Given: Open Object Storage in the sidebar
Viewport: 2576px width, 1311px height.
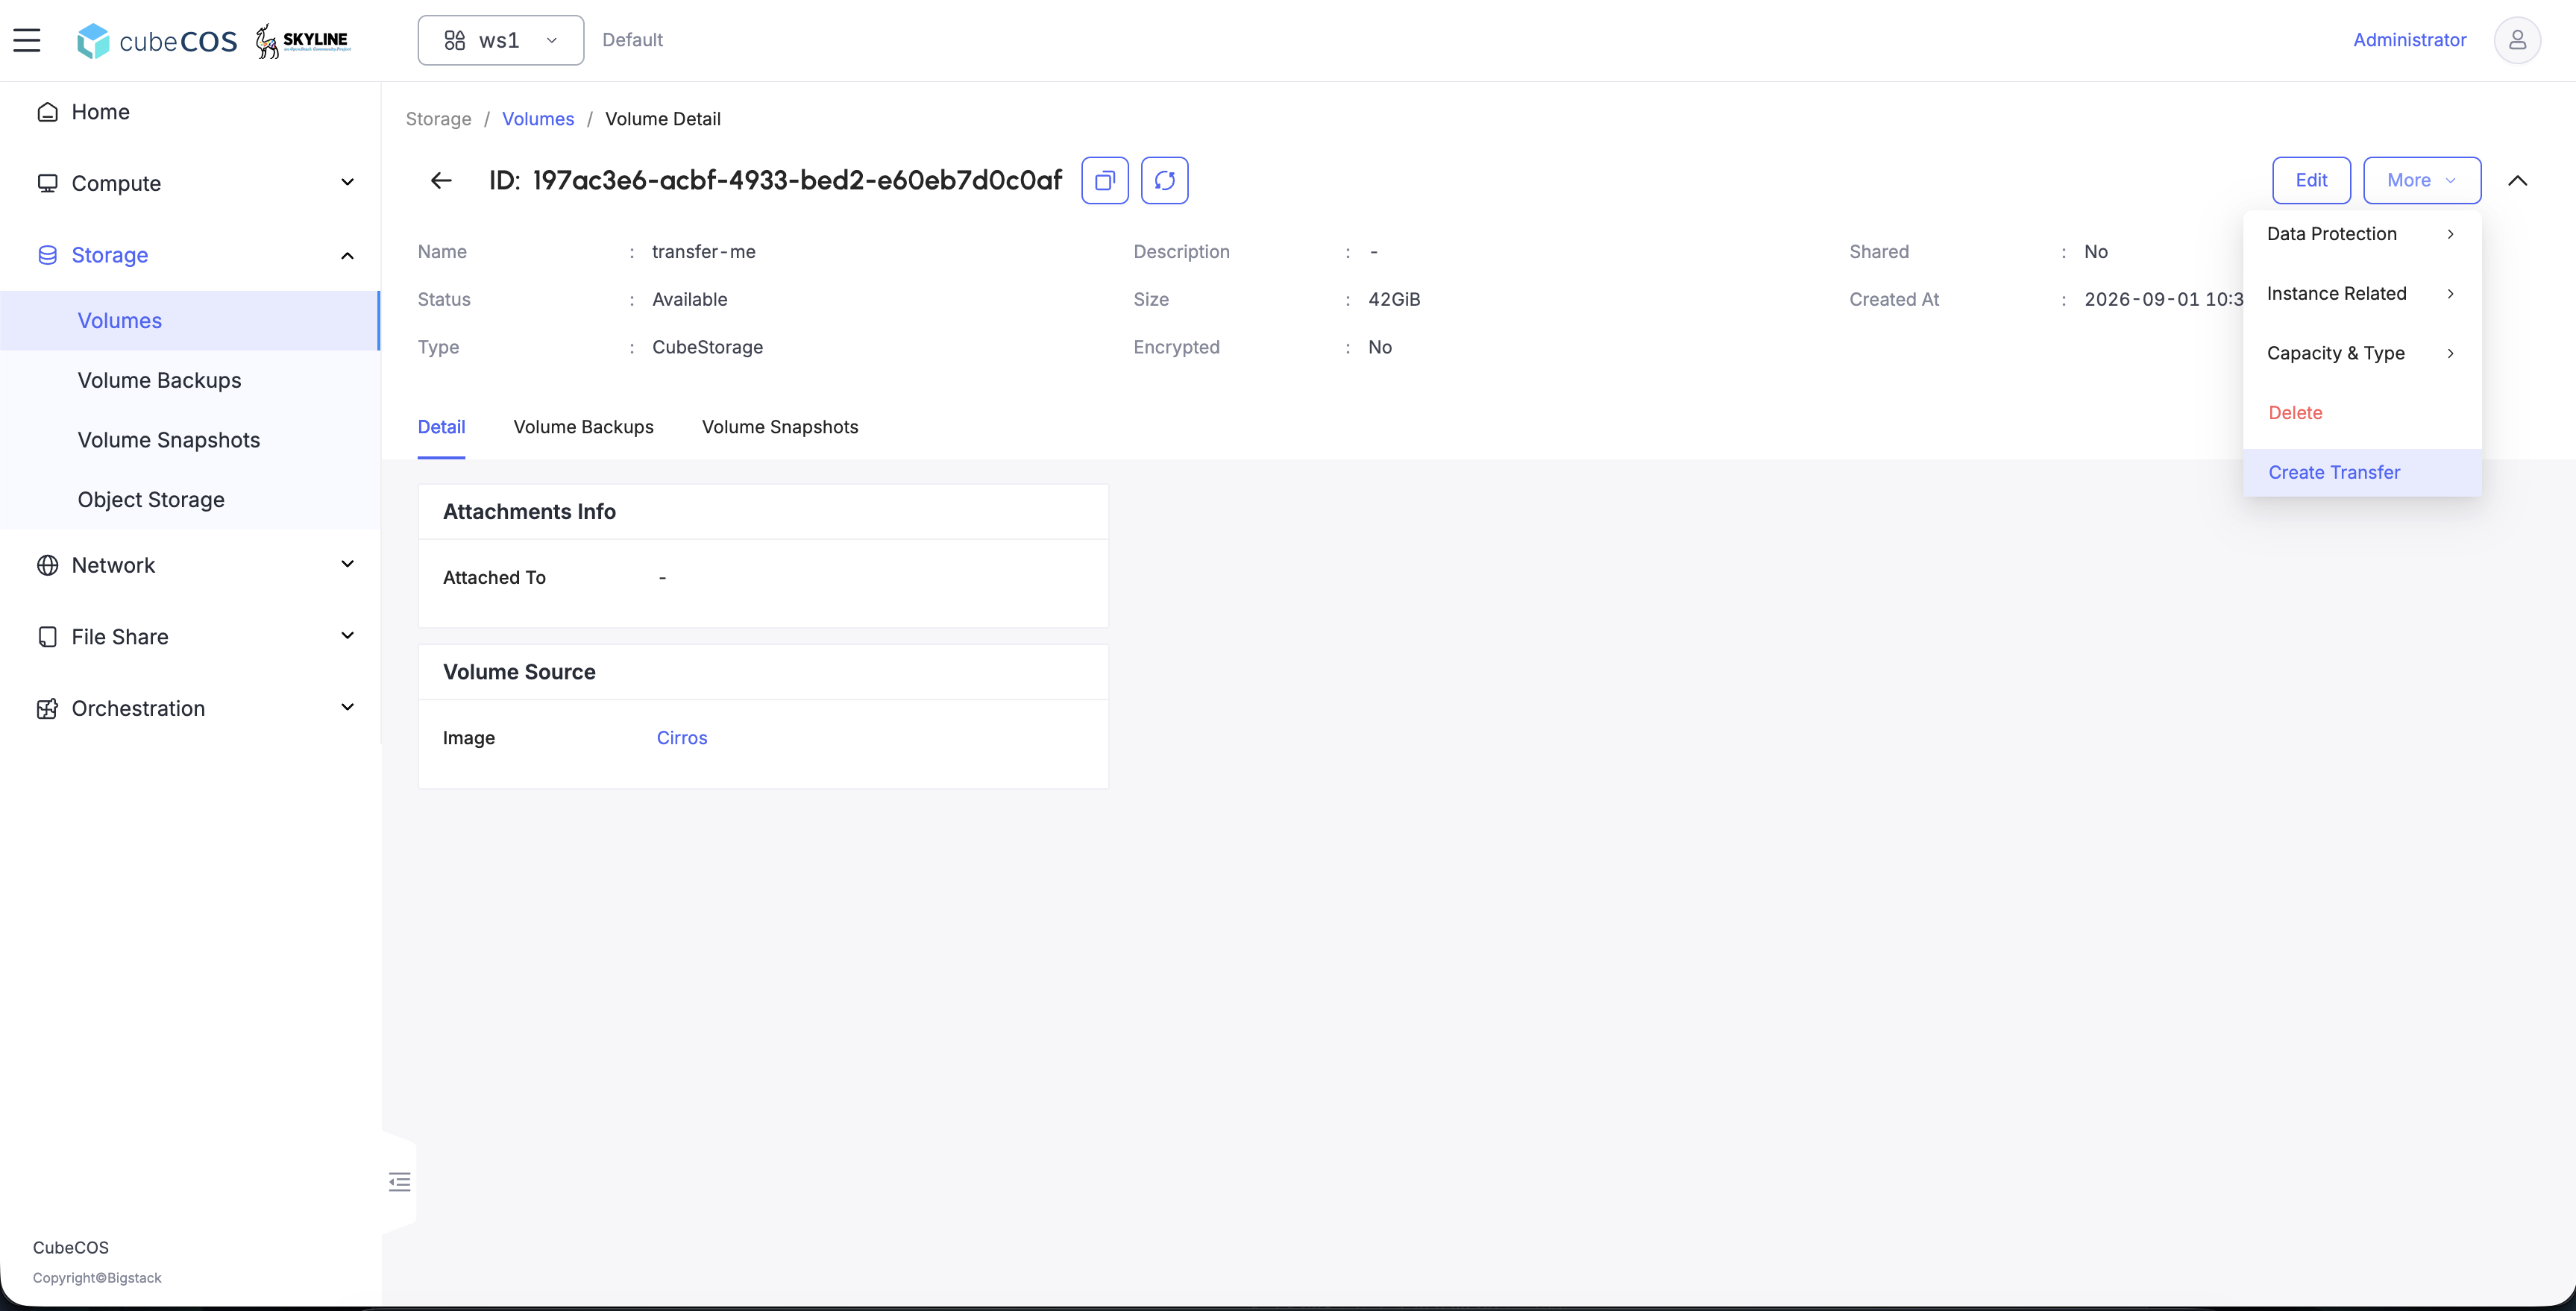Looking at the screenshot, I should tap(190, 500).
